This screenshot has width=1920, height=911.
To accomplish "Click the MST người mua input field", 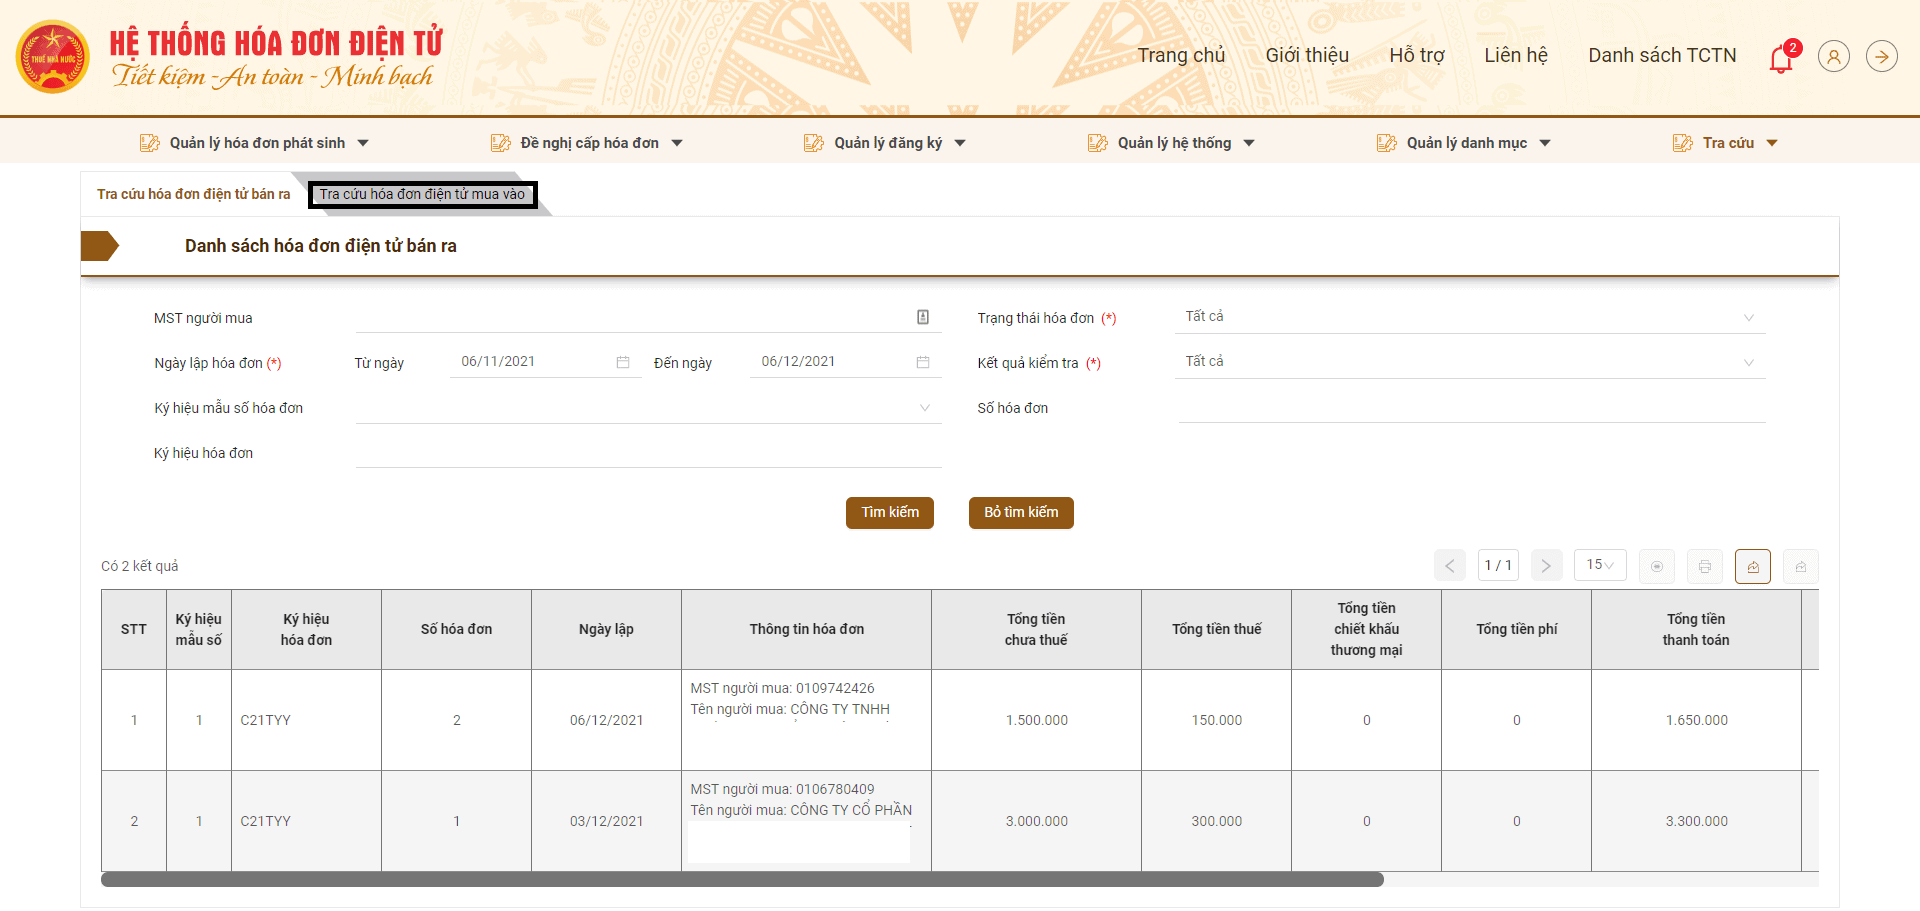I will [649, 317].
